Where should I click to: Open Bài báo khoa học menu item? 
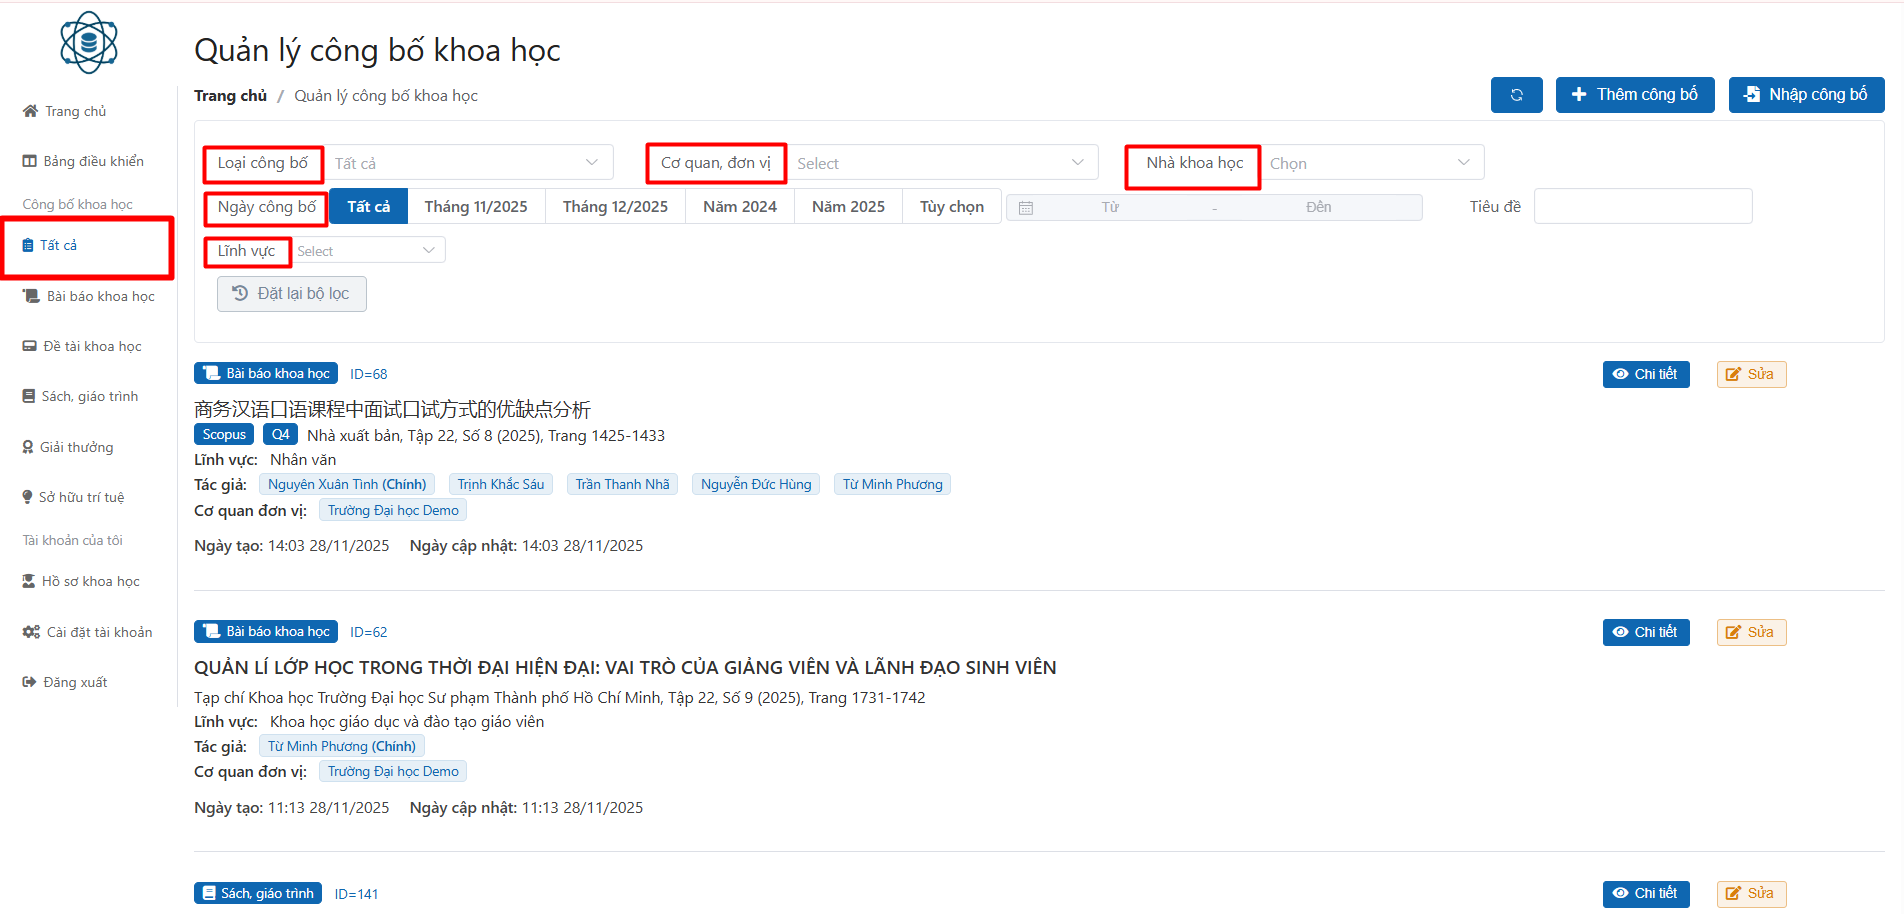point(100,296)
